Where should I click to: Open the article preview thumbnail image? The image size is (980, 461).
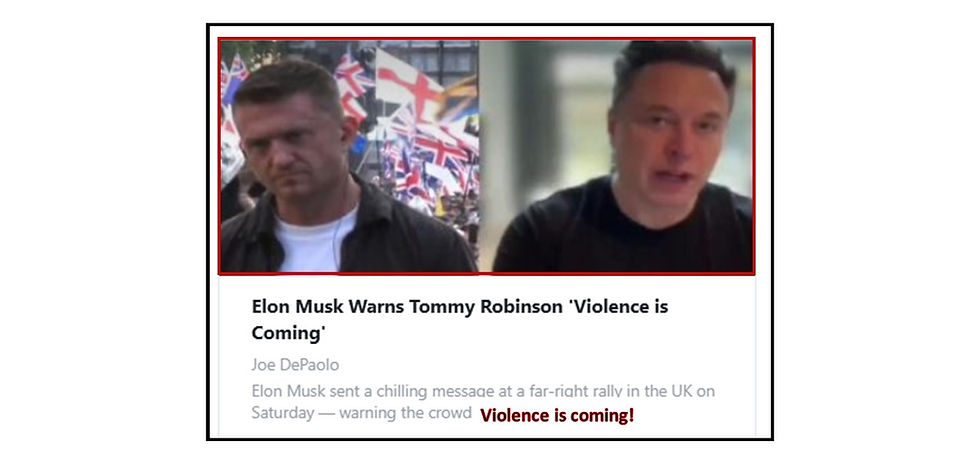click(x=486, y=156)
